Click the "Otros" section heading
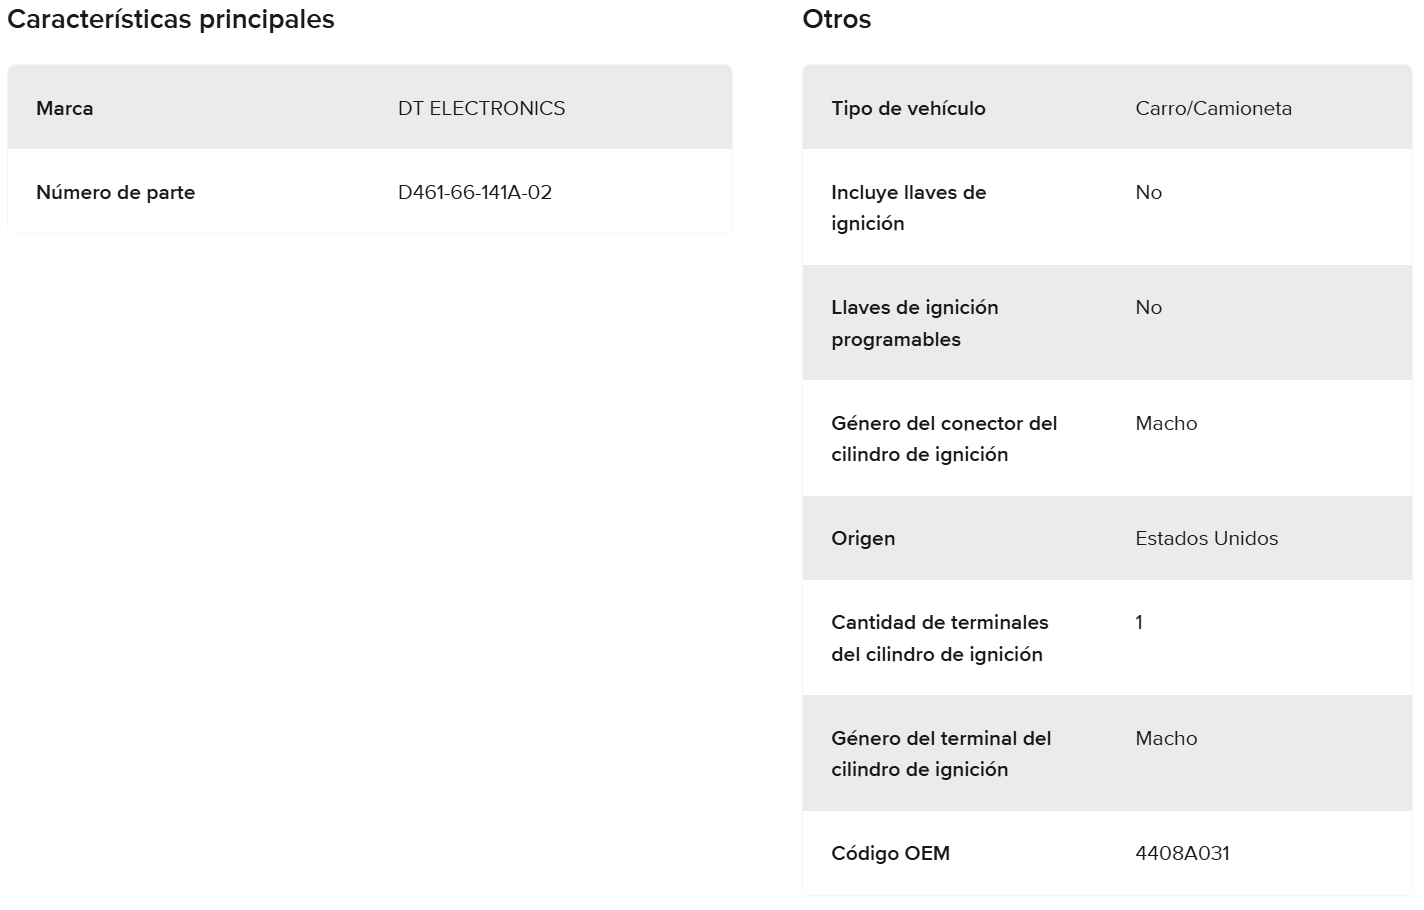Viewport: 1424px width, 910px height. [836, 20]
